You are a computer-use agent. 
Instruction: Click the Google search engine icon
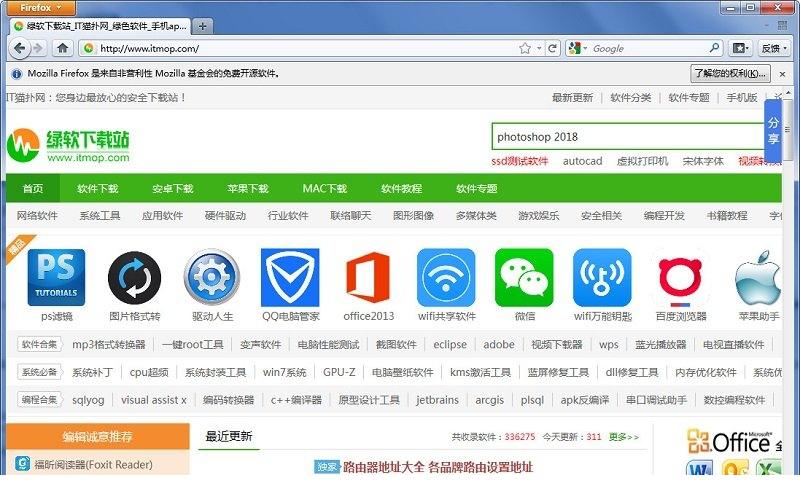click(574, 48)
